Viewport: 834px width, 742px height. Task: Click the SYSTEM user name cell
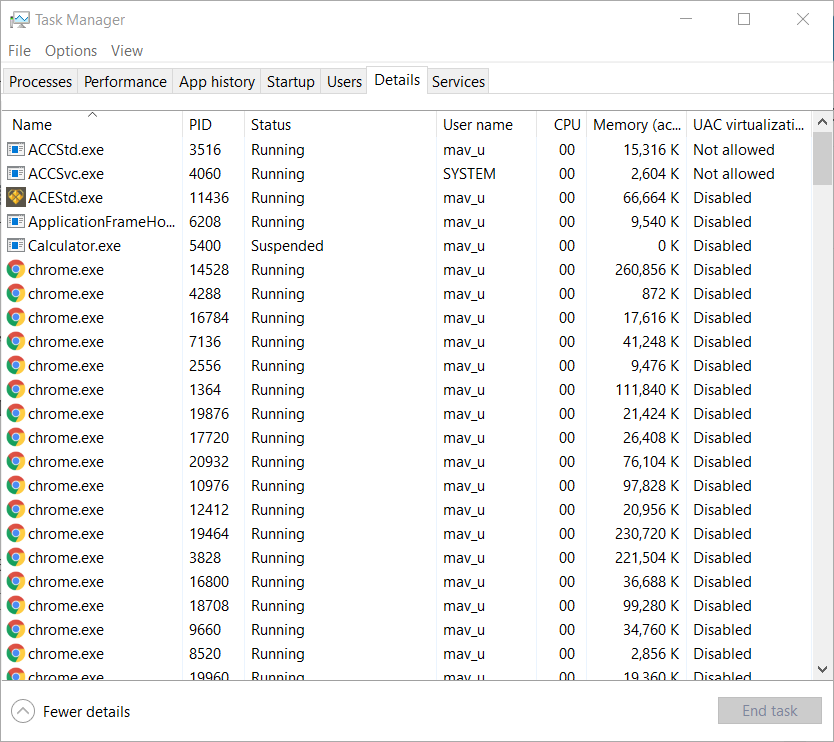click(x=469, y=174)
